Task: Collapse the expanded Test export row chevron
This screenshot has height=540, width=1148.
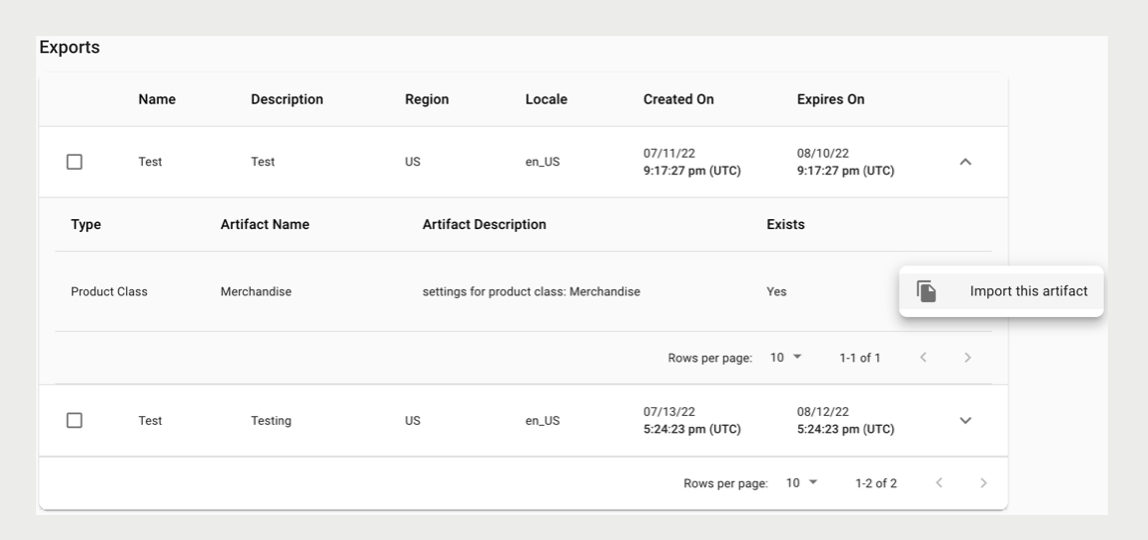Action: 966,162
